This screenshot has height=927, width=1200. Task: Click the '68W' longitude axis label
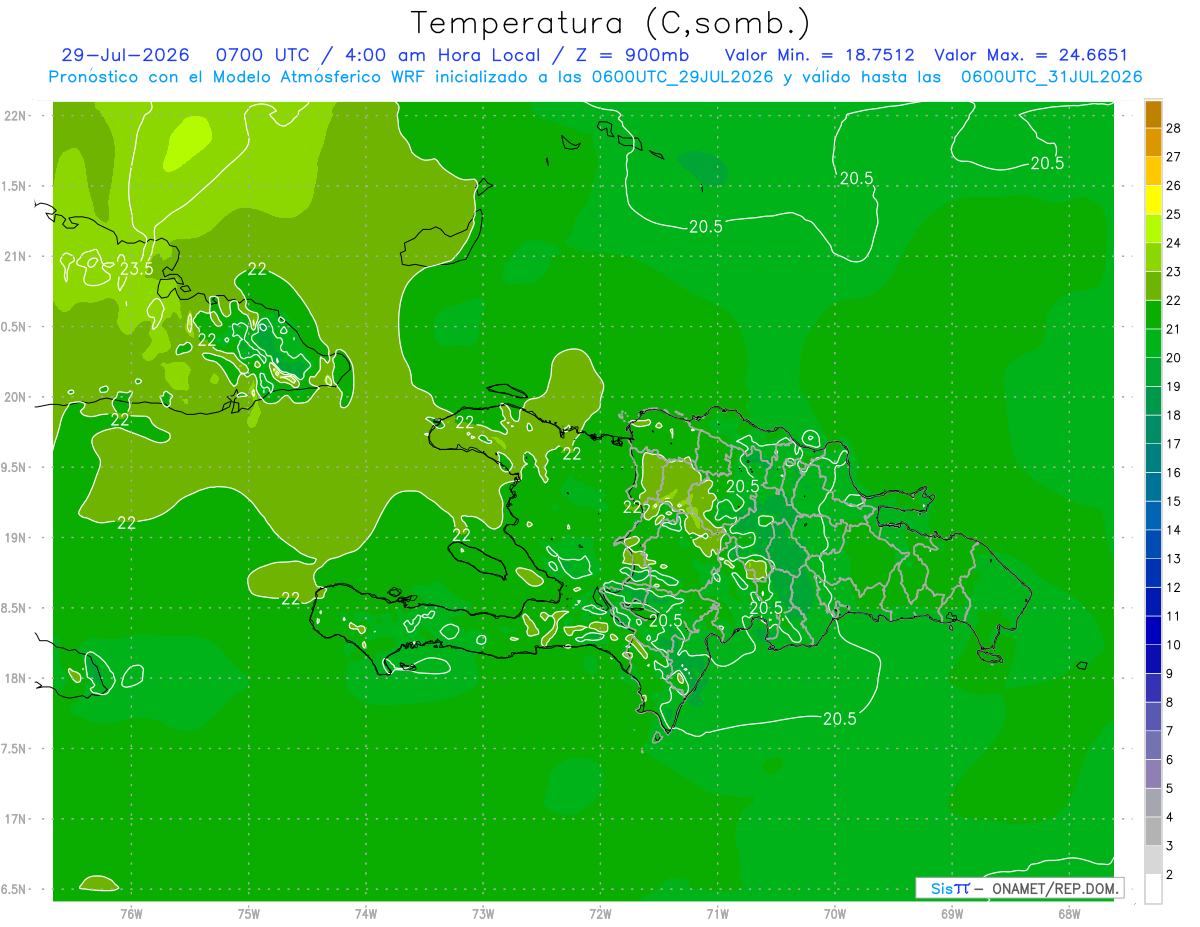[1069, 913]
